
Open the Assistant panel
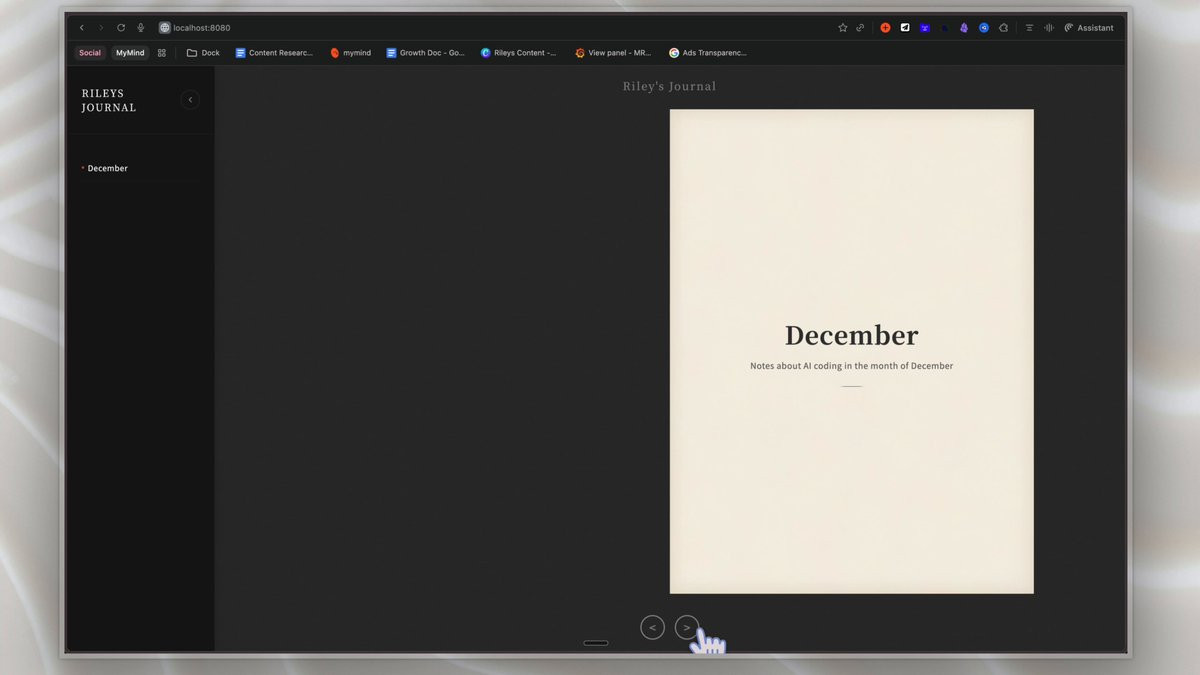coord(1089,28)
